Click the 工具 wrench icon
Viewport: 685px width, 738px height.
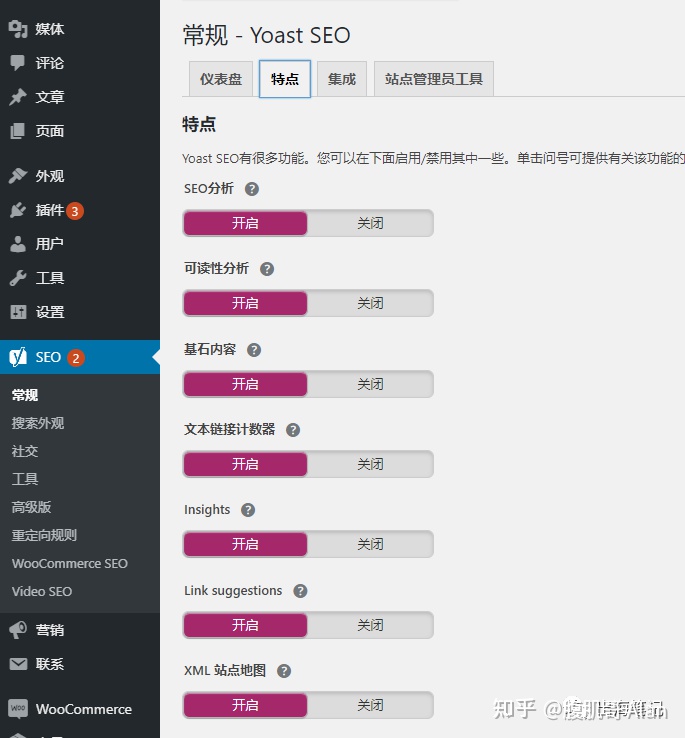(18, 278)
